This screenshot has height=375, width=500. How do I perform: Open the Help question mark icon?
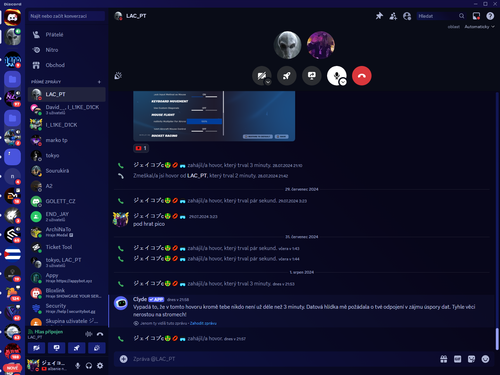tap(490, 16)
